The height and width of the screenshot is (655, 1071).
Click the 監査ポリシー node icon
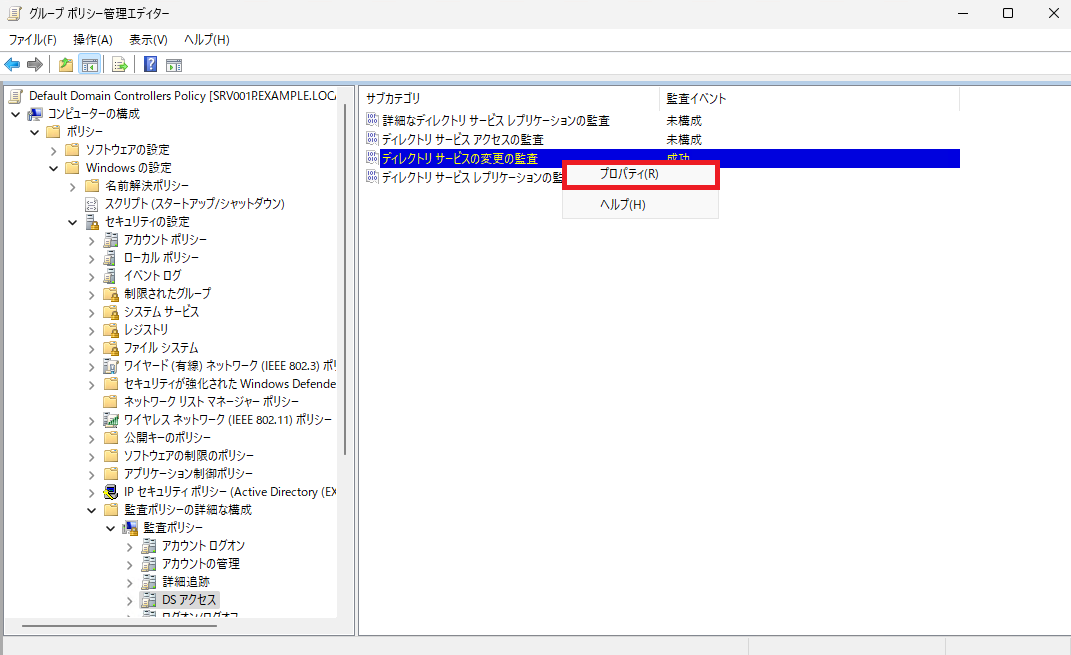[130, 528]
